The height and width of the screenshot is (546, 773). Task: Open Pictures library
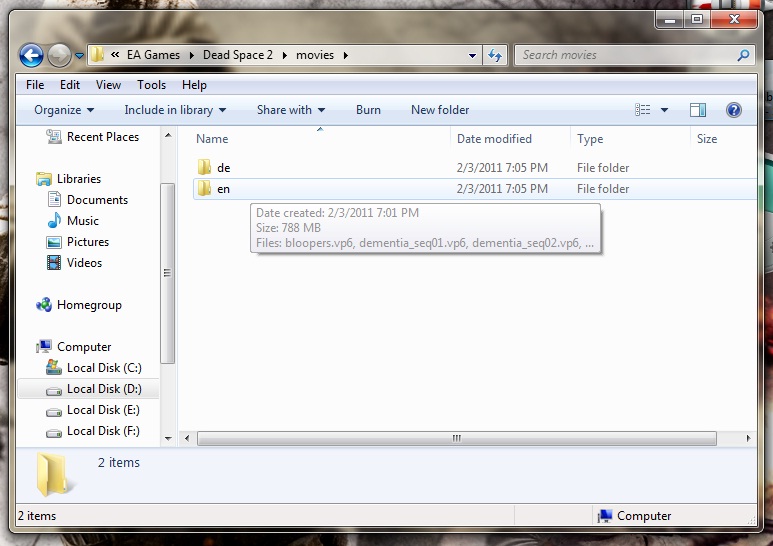pos(88,242)
